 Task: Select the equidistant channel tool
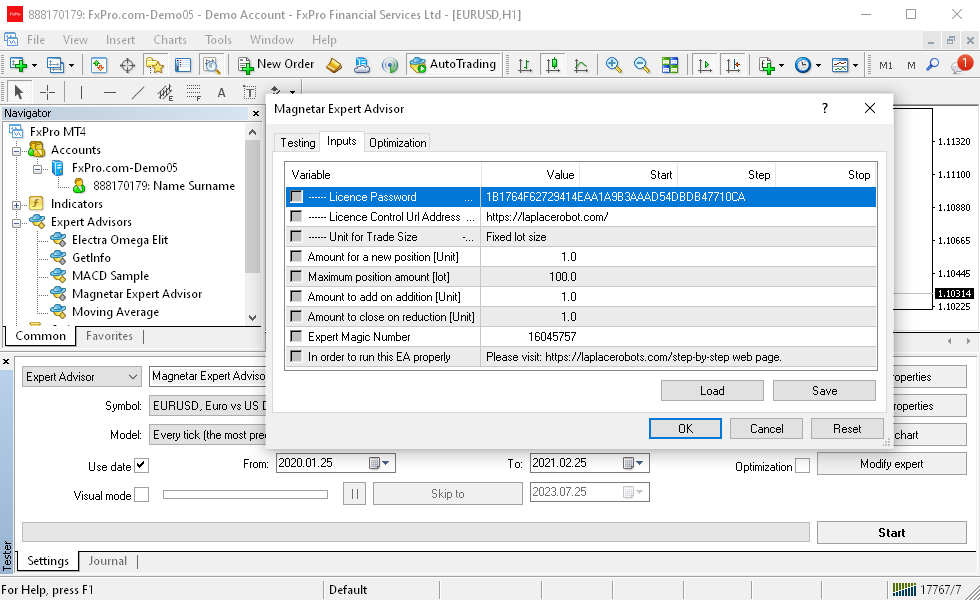(x=166, y=92)
